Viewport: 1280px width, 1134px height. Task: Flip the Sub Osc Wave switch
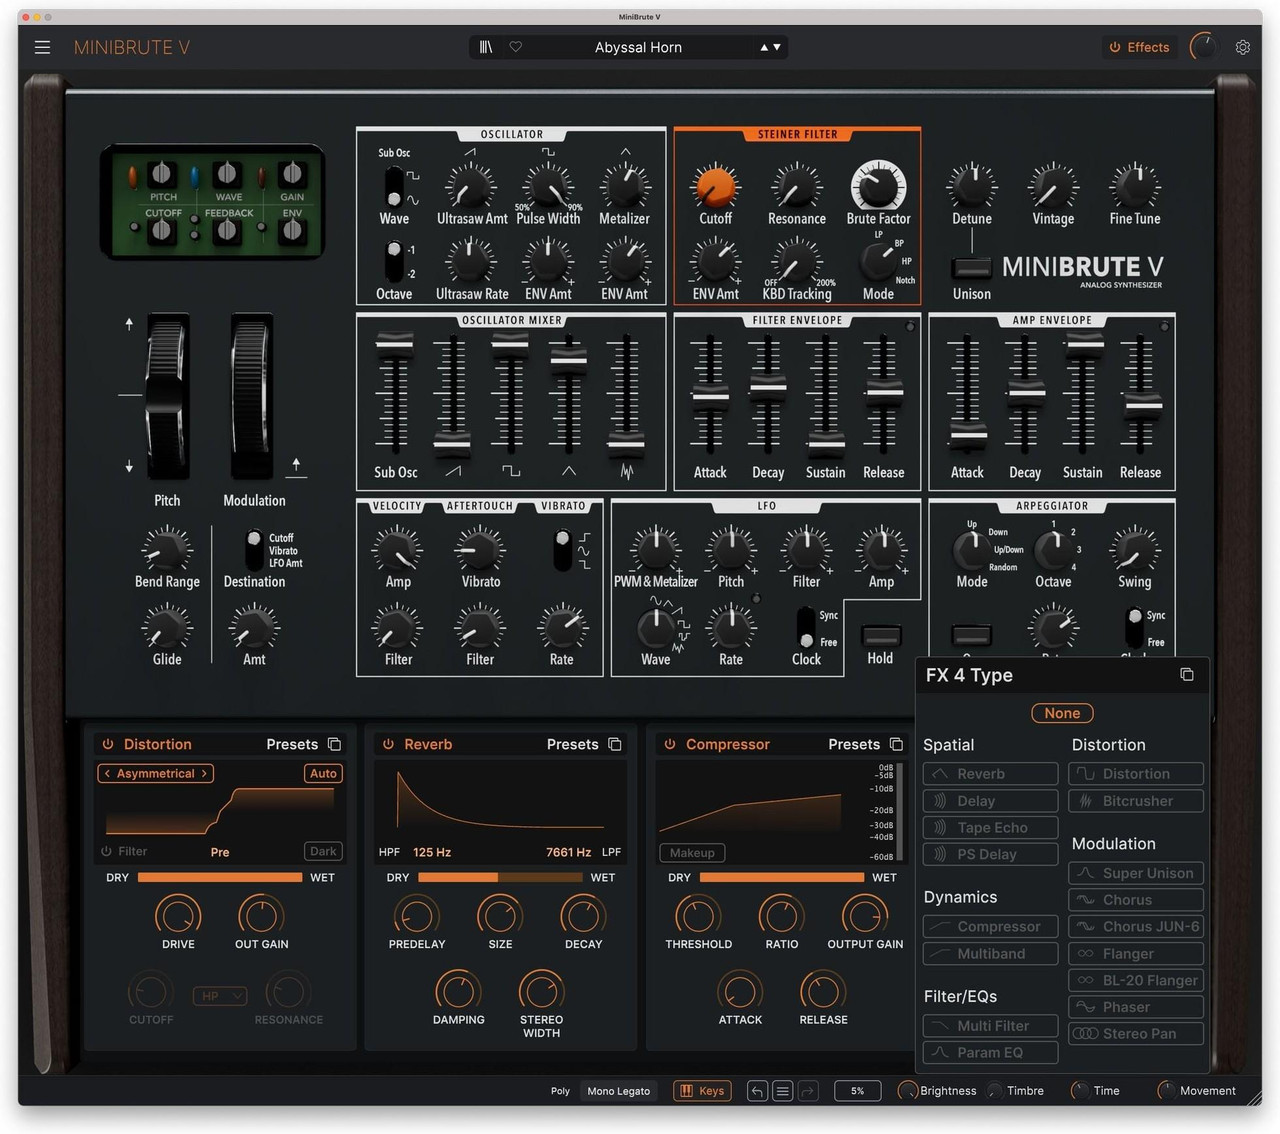coord(394,187)
